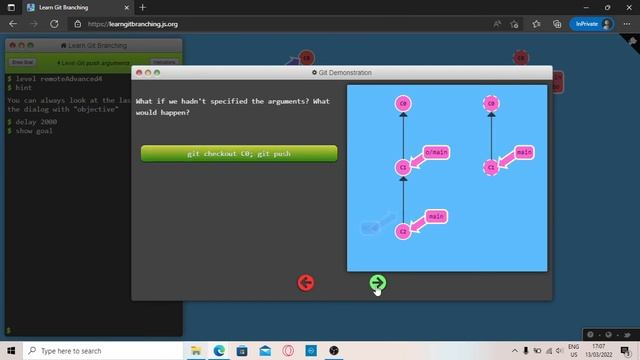Click the address bar URL
Image resolution: width=640 pixels, height=360 pixels.
[133, 24]
